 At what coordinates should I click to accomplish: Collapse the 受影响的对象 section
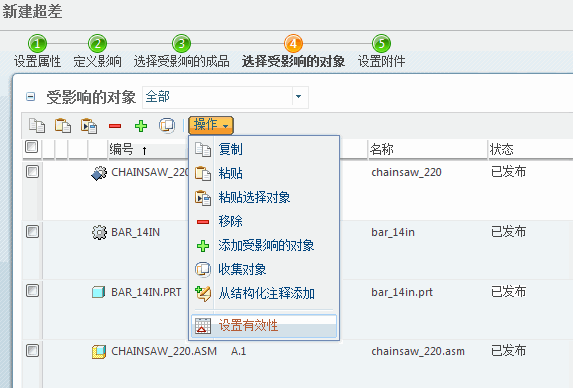point(31,97)
